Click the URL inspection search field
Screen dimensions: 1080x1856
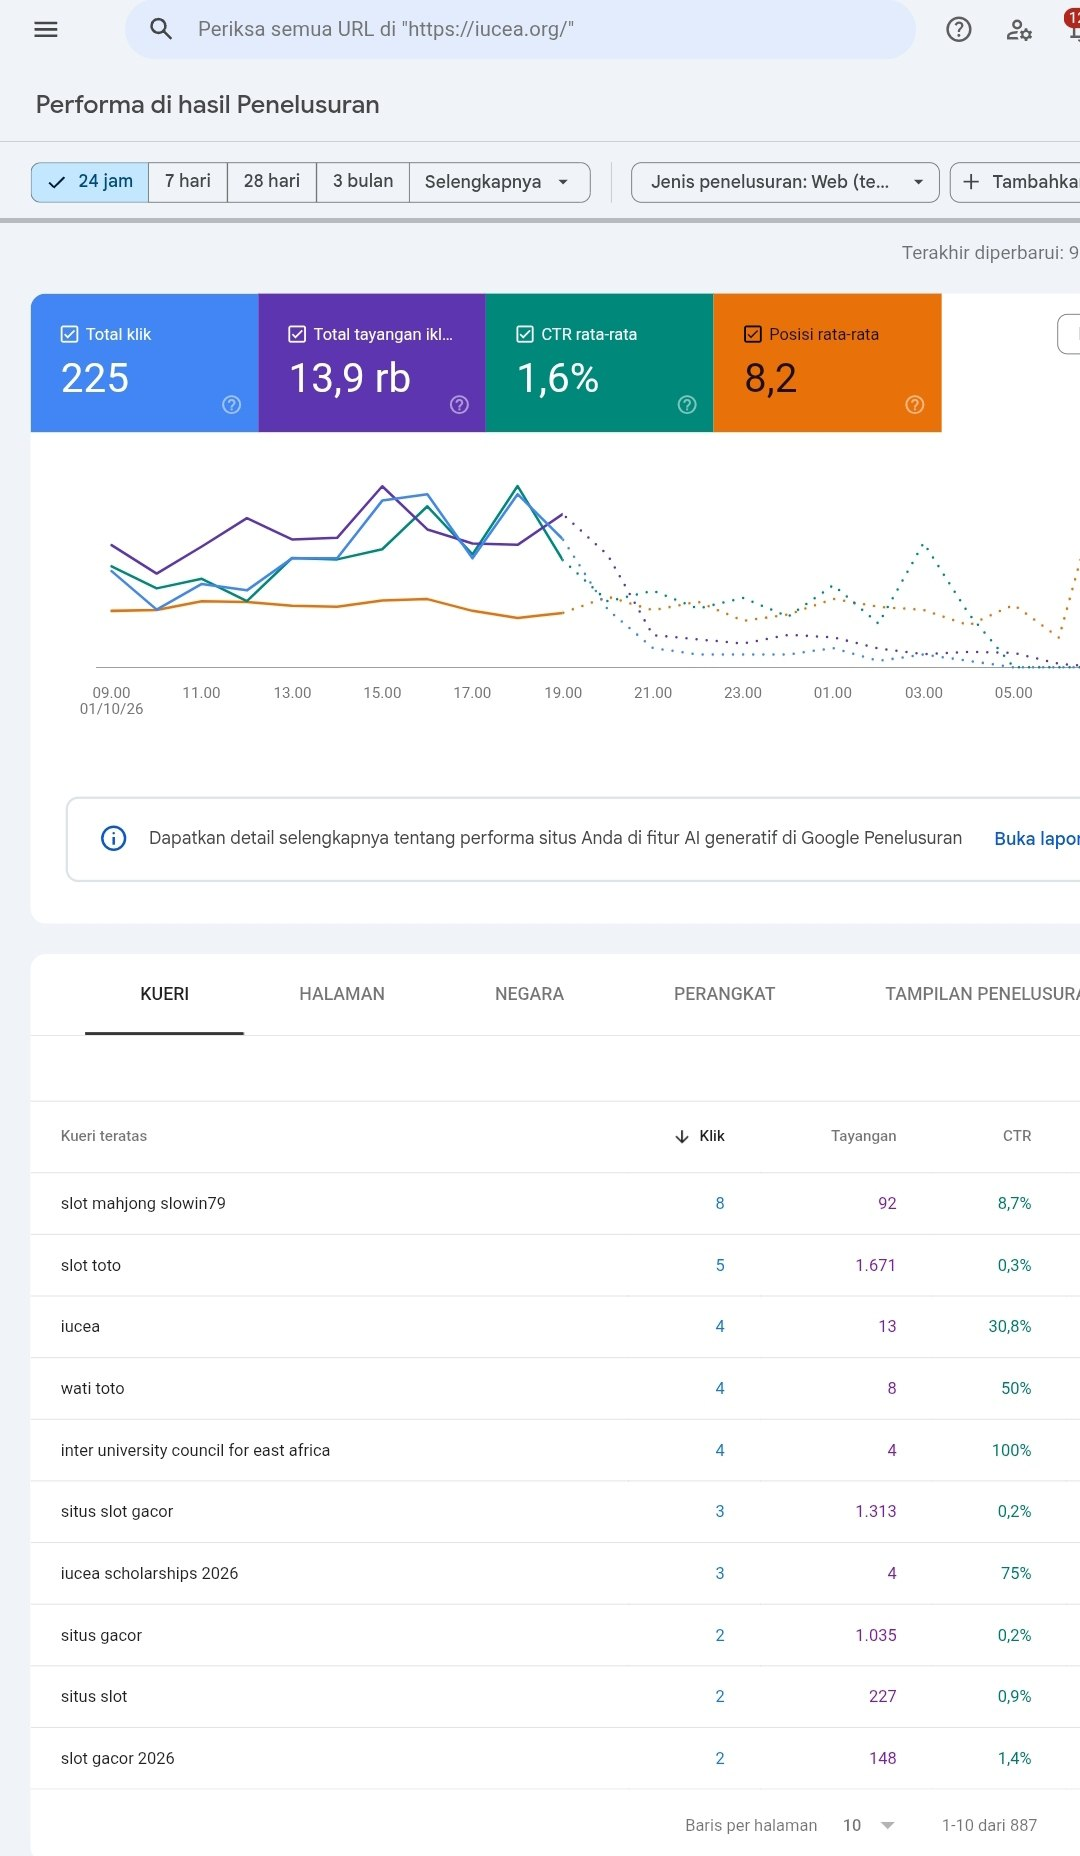click(x=520, y=29)
